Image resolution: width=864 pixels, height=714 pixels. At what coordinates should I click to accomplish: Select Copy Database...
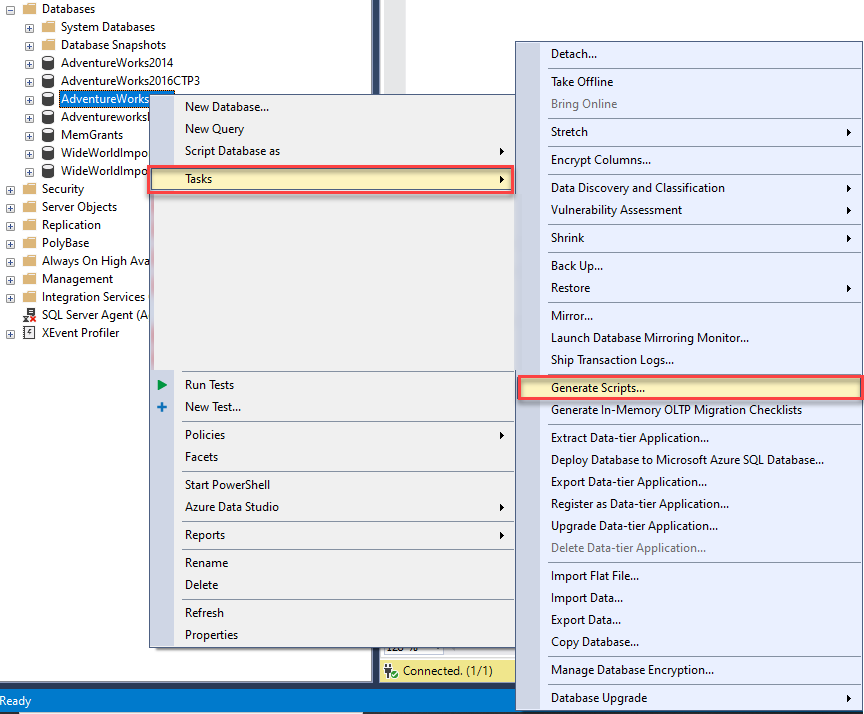click(x=689, y=642)
